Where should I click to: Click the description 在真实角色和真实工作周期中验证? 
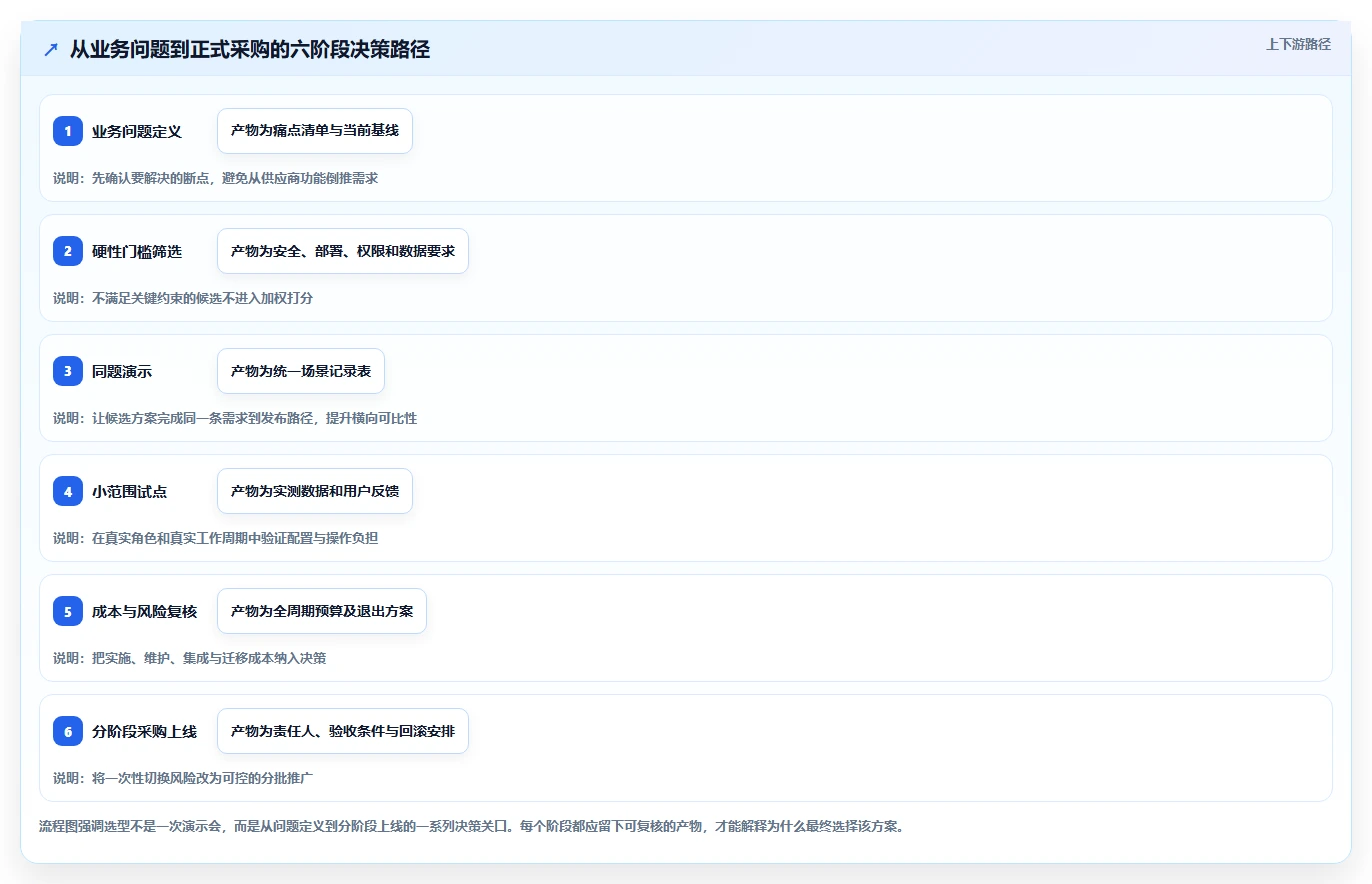(215, 538)
